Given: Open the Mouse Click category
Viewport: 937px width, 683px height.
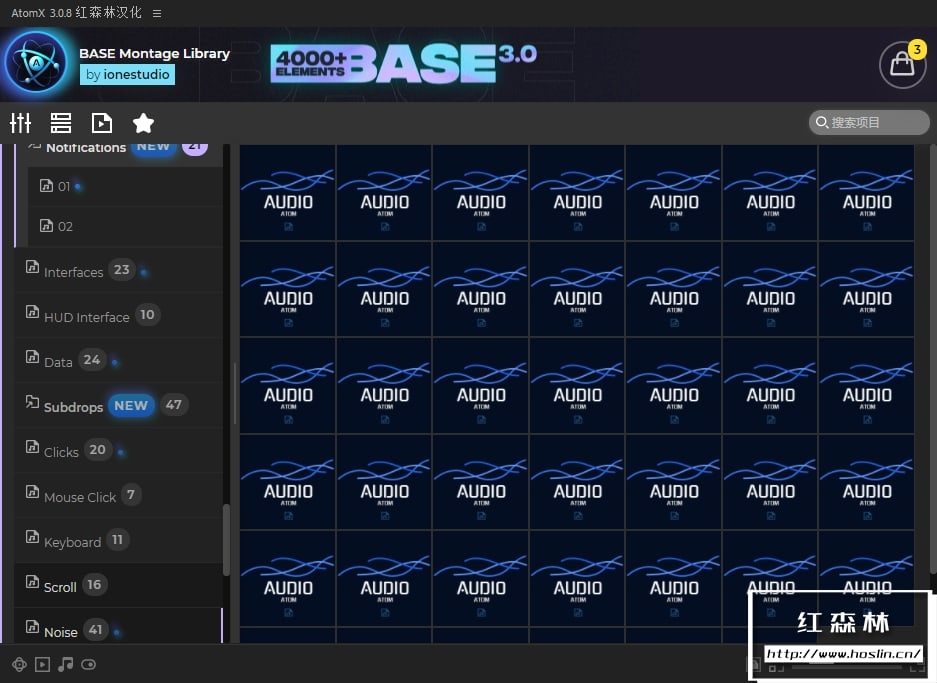Looking at the screenshot, I should (x=118, y=495).
